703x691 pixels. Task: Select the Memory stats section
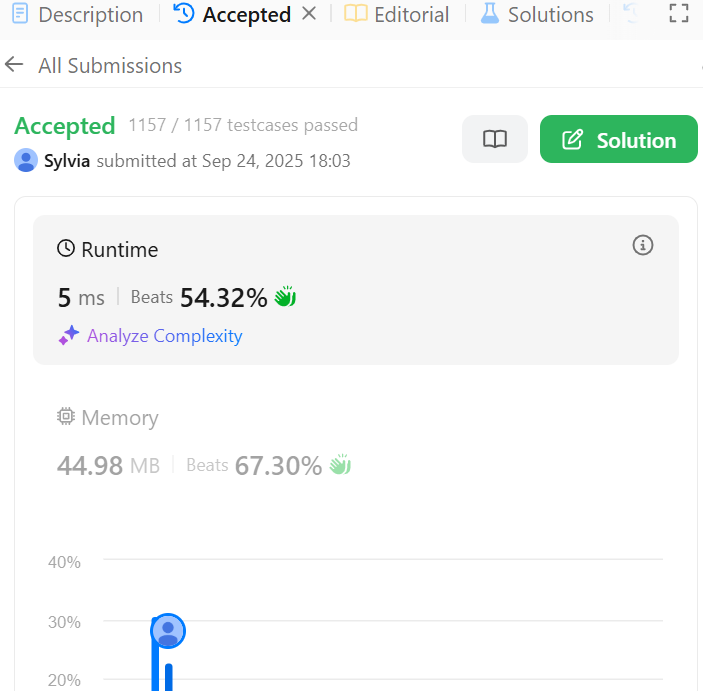point(355,441)
